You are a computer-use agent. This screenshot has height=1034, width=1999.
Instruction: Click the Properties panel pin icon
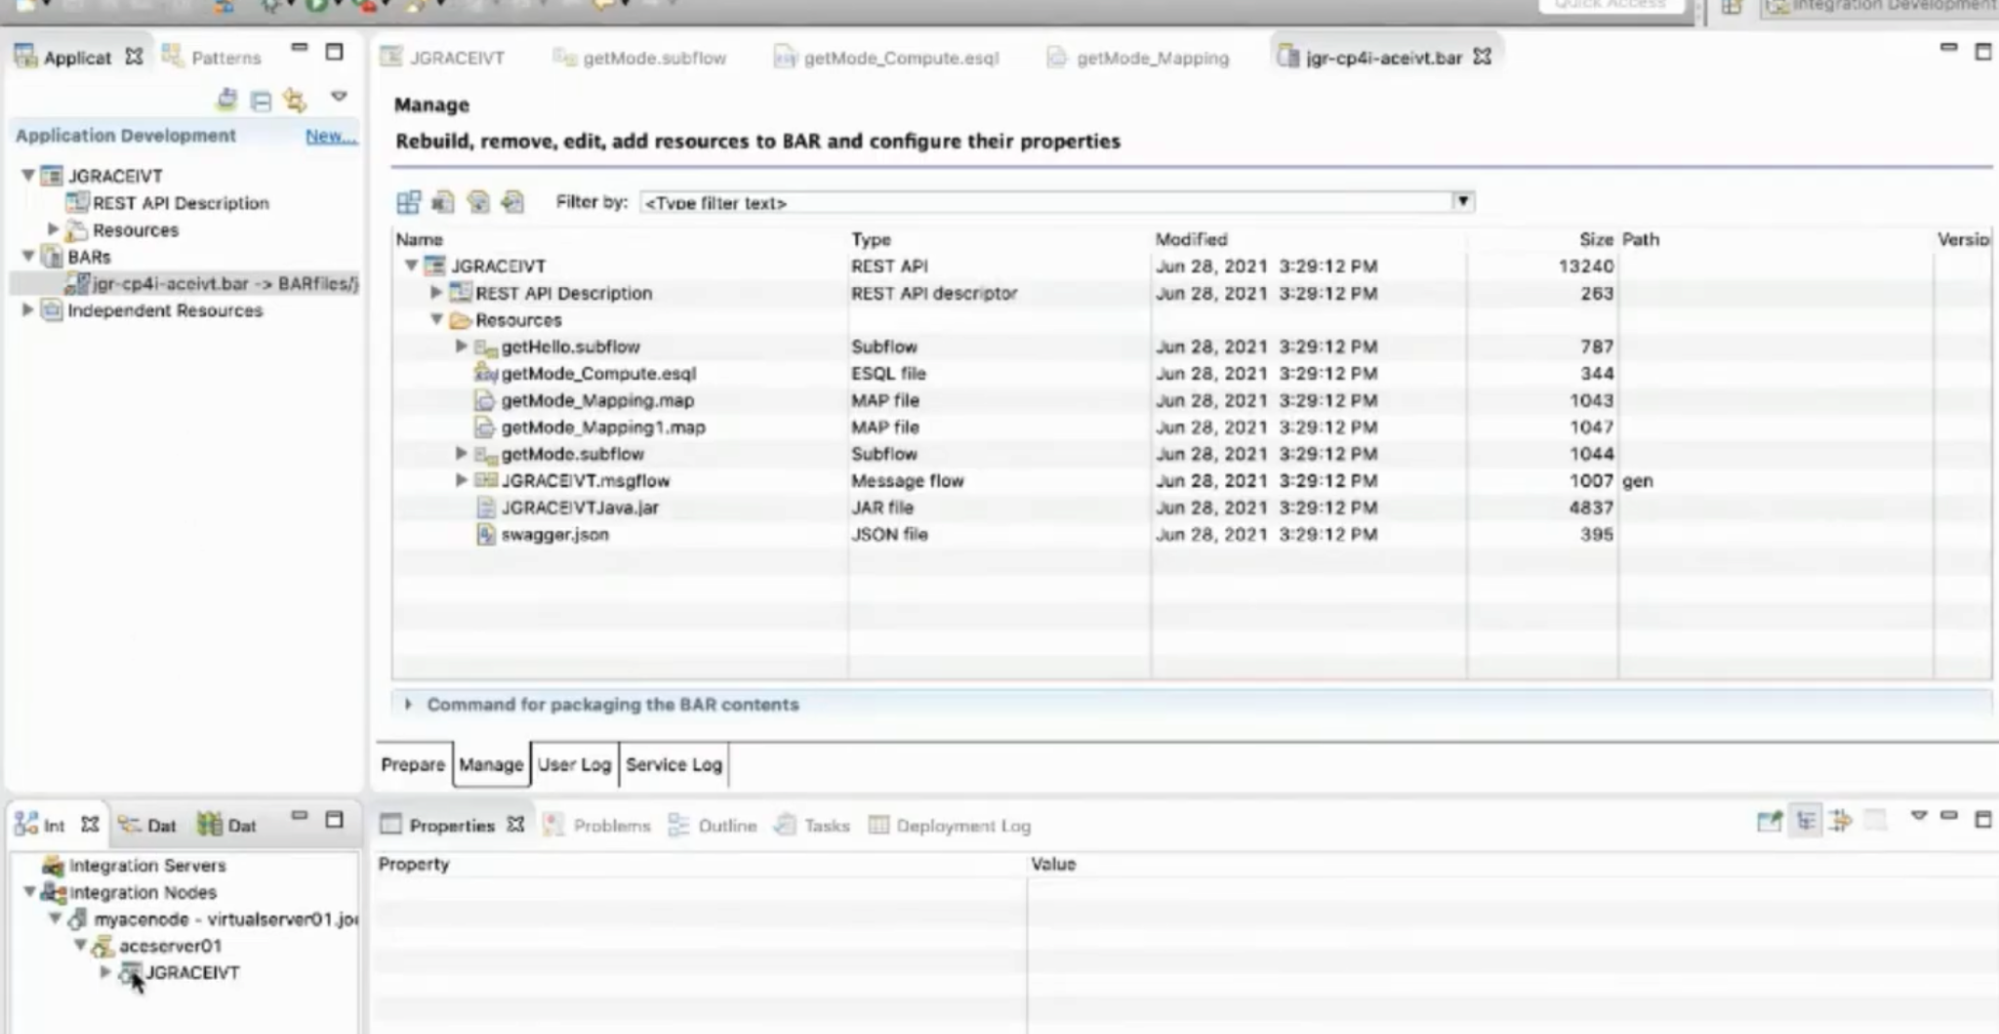click(1841, 824)
